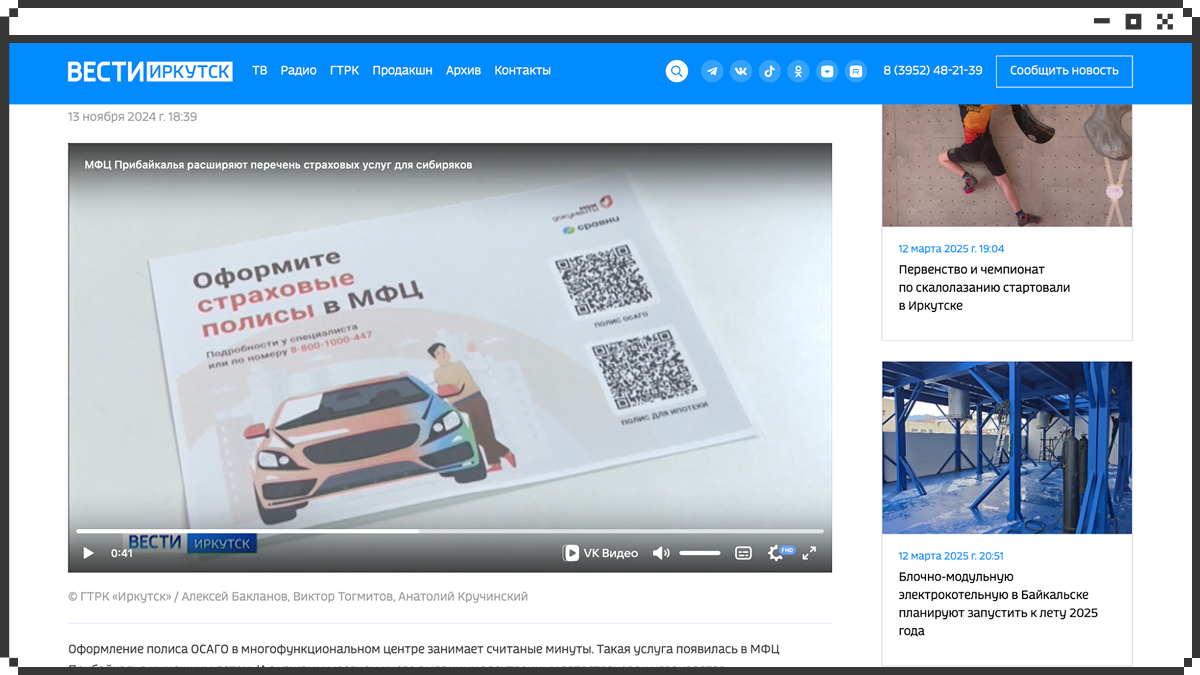Click the © ГТРК «Иркутск» credits line
Viewport: 1200px width, 675px height.
[x=298, y=596]
